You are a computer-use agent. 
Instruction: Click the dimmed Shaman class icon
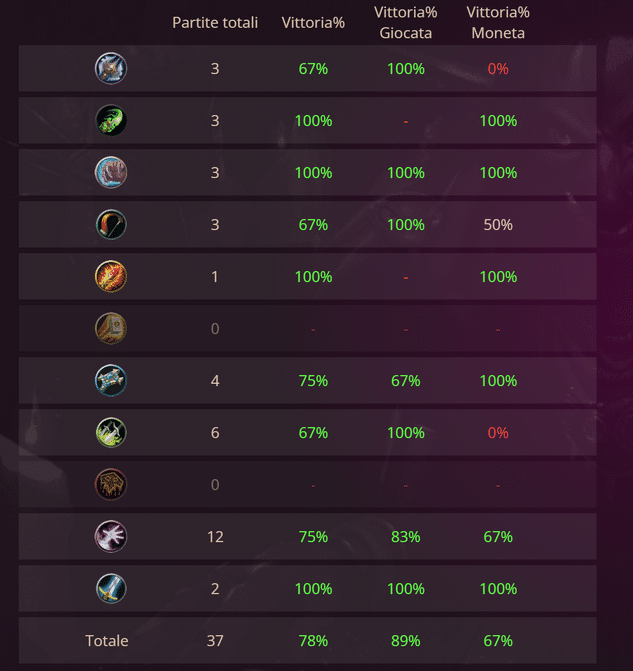[110, 485]
